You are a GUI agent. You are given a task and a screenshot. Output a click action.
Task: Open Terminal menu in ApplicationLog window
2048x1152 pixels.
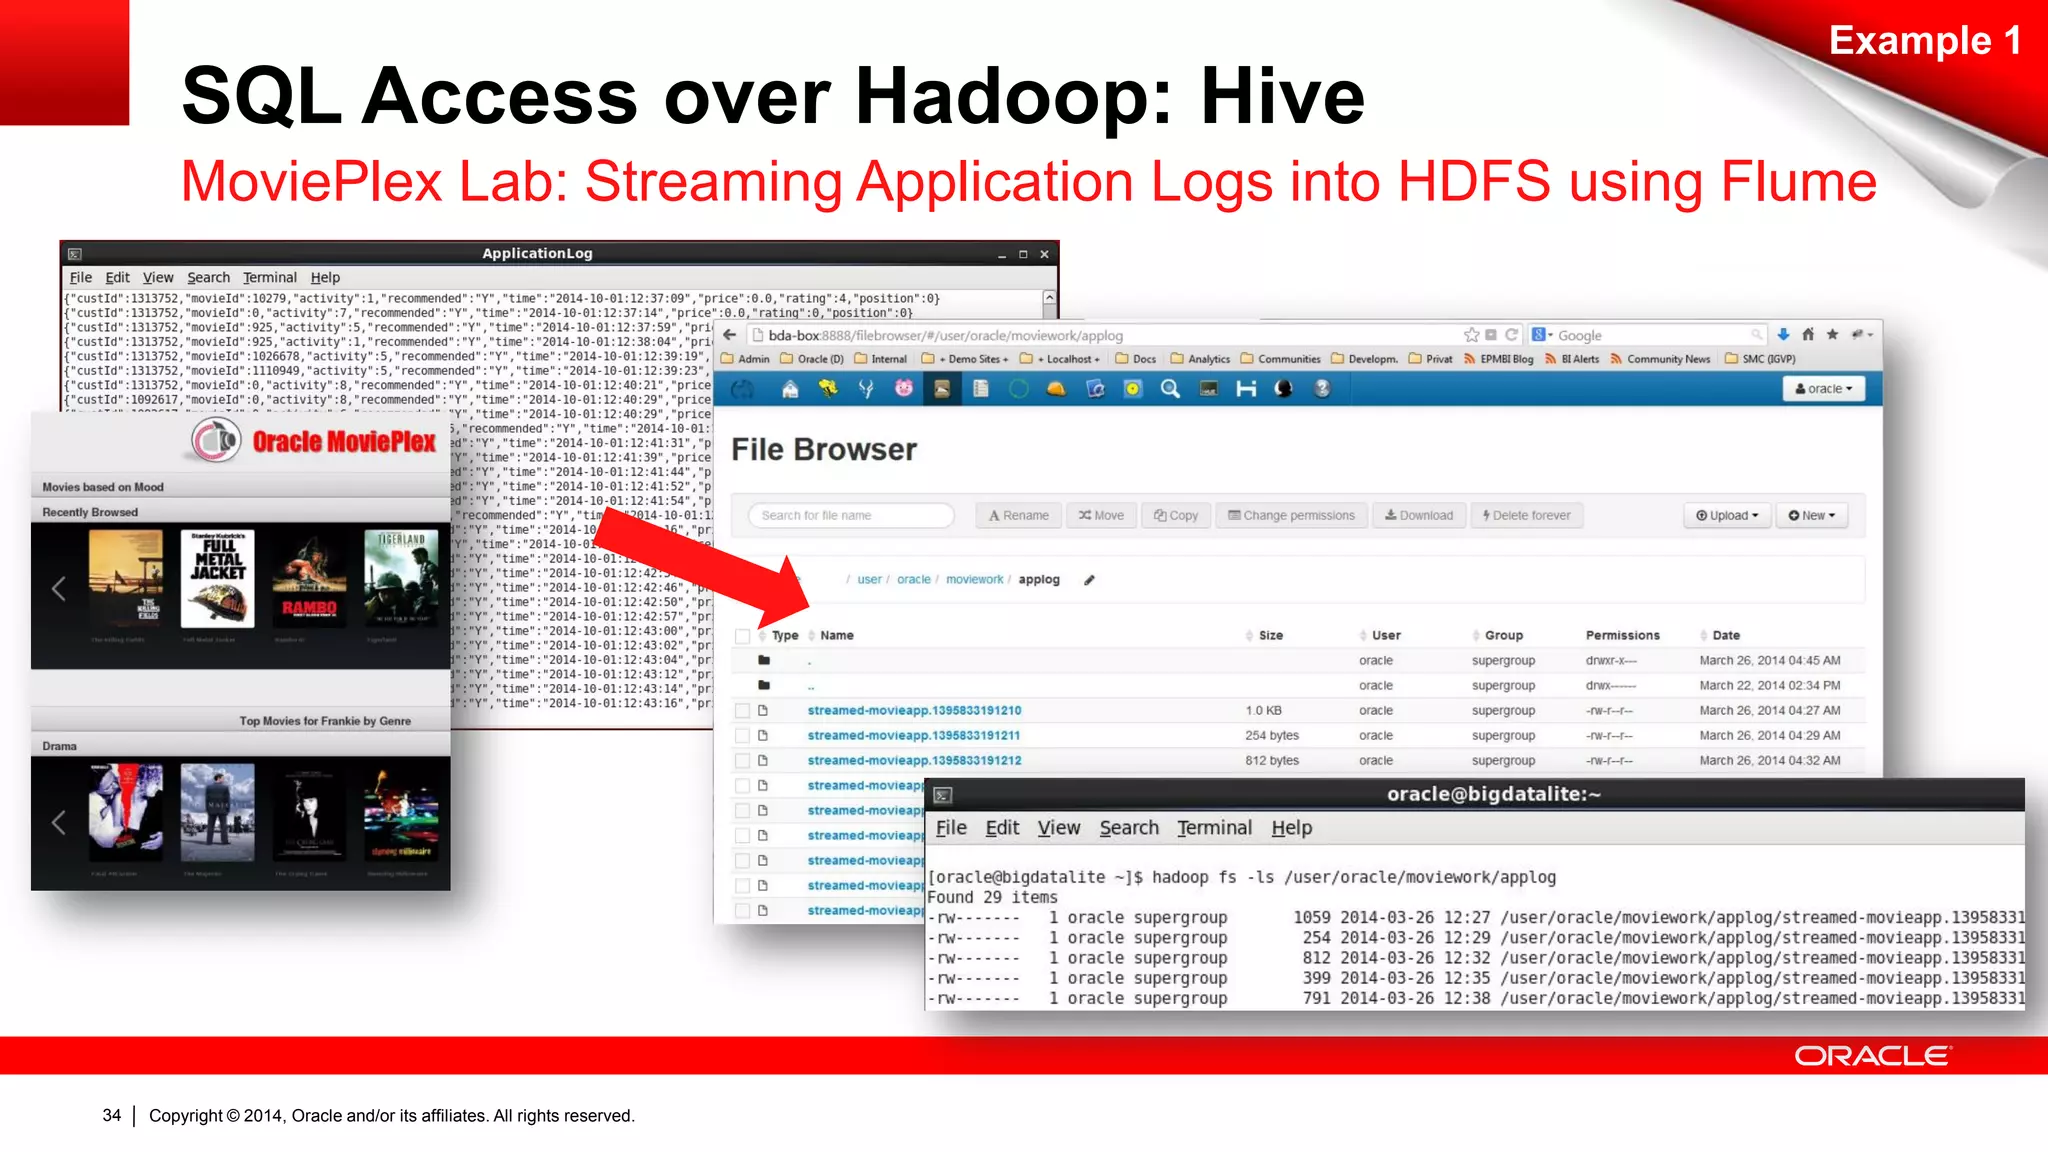click(270, 278)
